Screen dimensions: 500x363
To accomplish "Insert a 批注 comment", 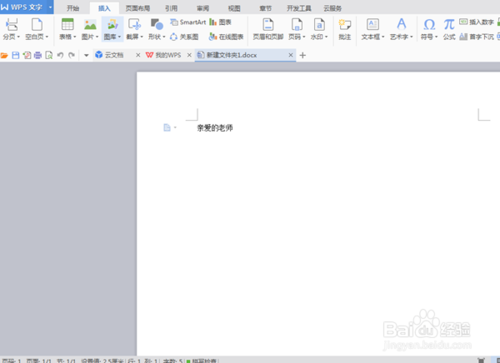I will coord(345,29).
